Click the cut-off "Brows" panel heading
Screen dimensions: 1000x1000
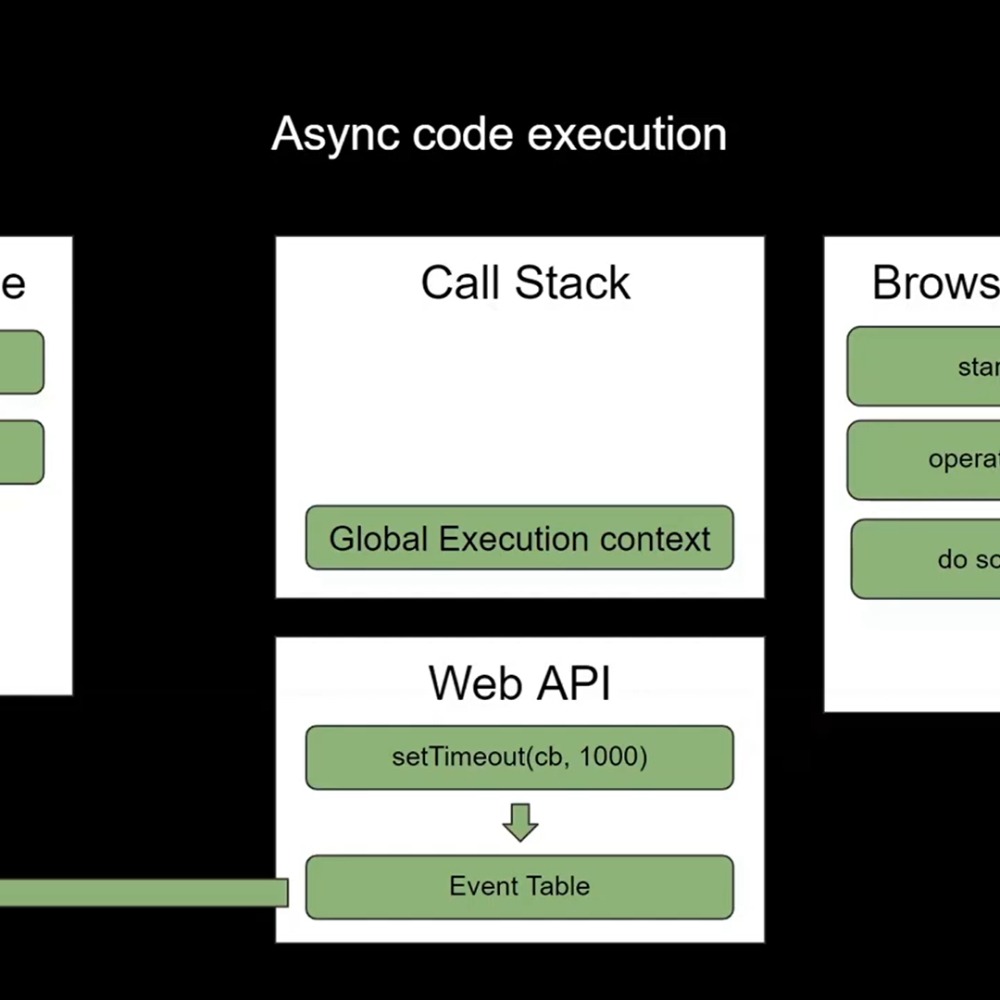936,283
